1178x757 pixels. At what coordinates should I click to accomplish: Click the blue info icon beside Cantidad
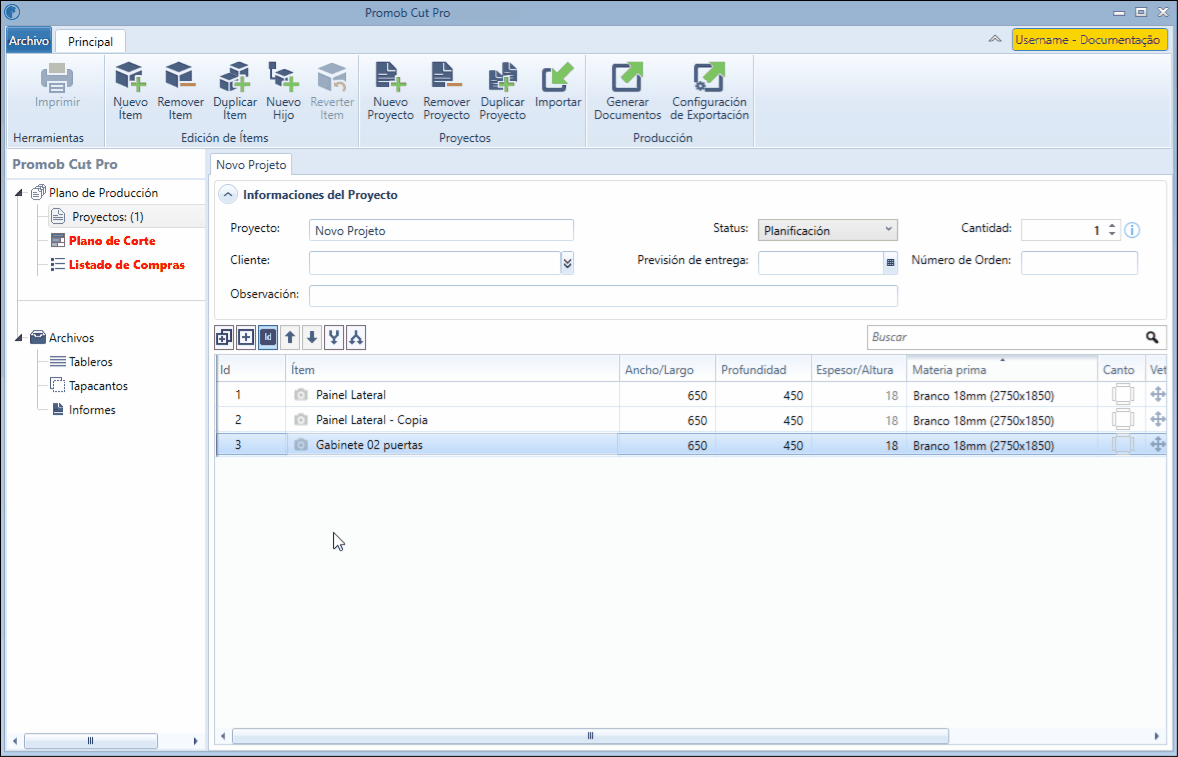(x=1132, y=231)
